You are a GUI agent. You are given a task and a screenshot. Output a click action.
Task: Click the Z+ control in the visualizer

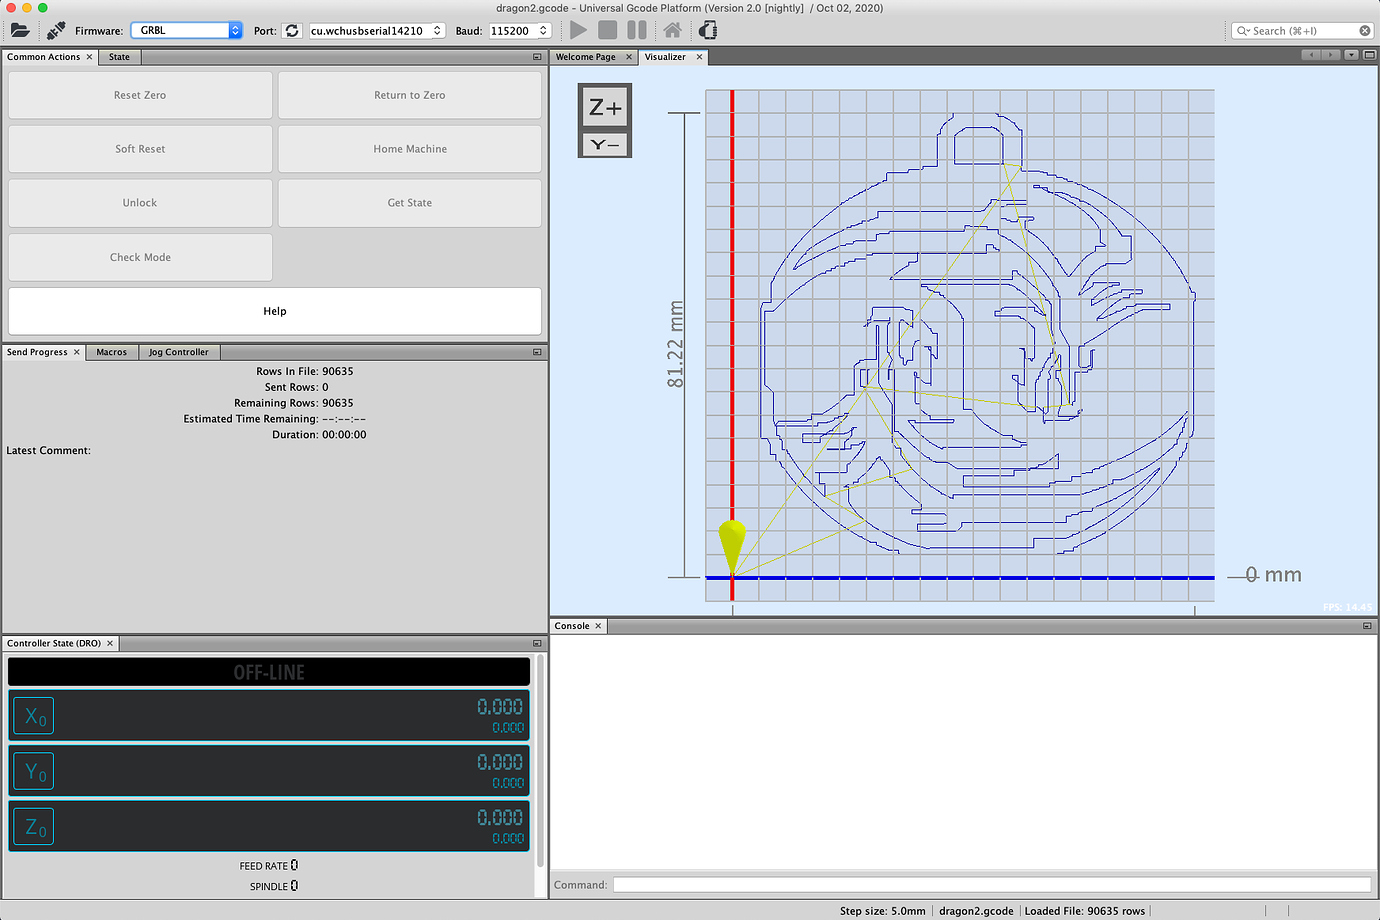pyautogui.click(x=604, y=106)
